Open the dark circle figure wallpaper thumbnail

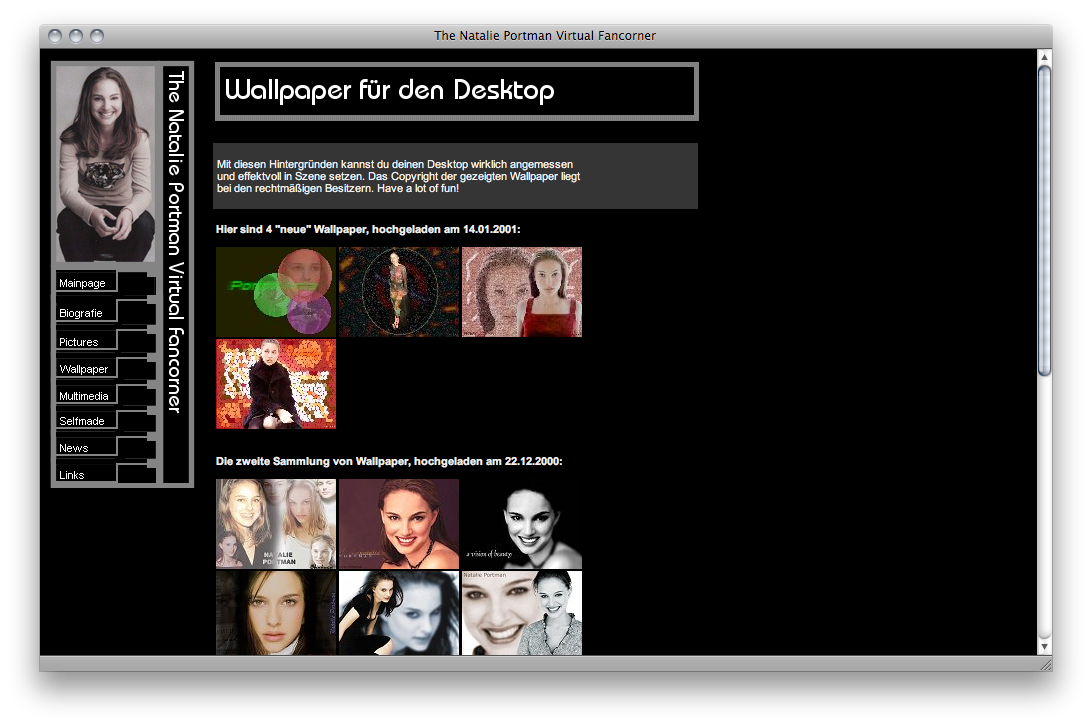(399, 292)
